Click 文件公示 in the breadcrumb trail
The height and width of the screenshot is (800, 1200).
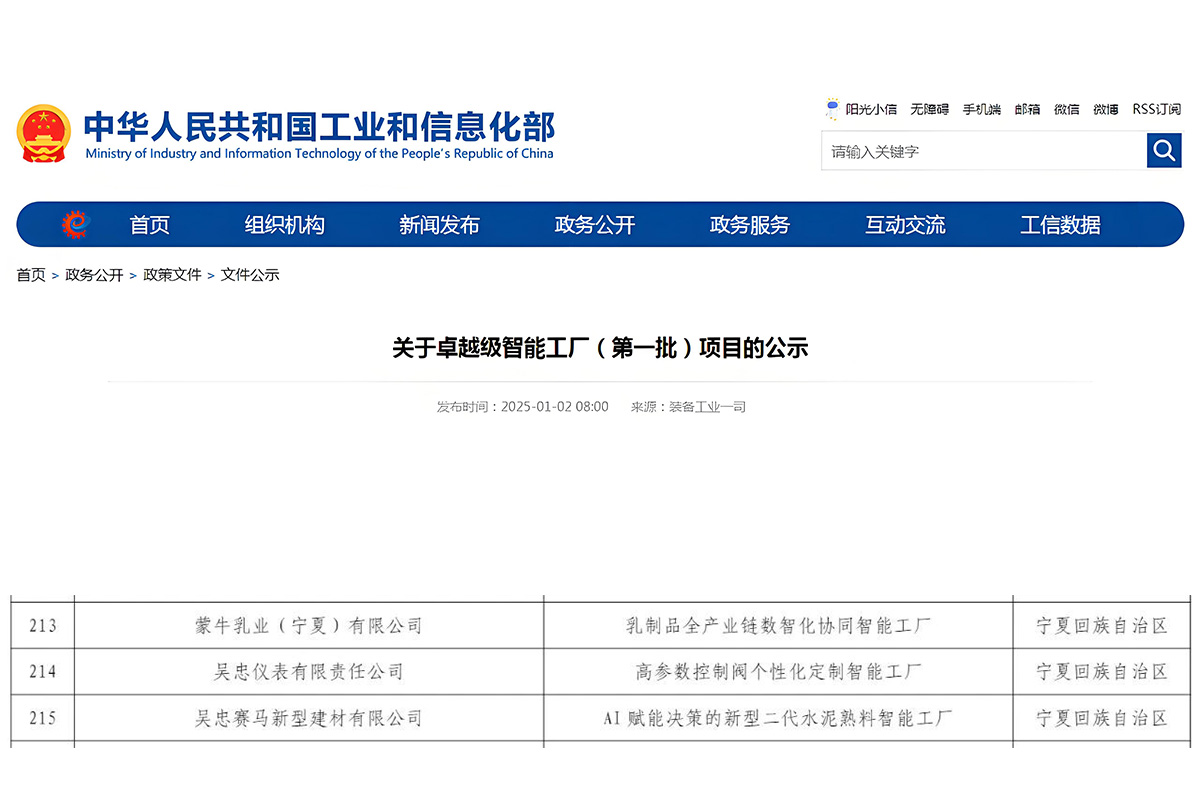click(250, 275)
